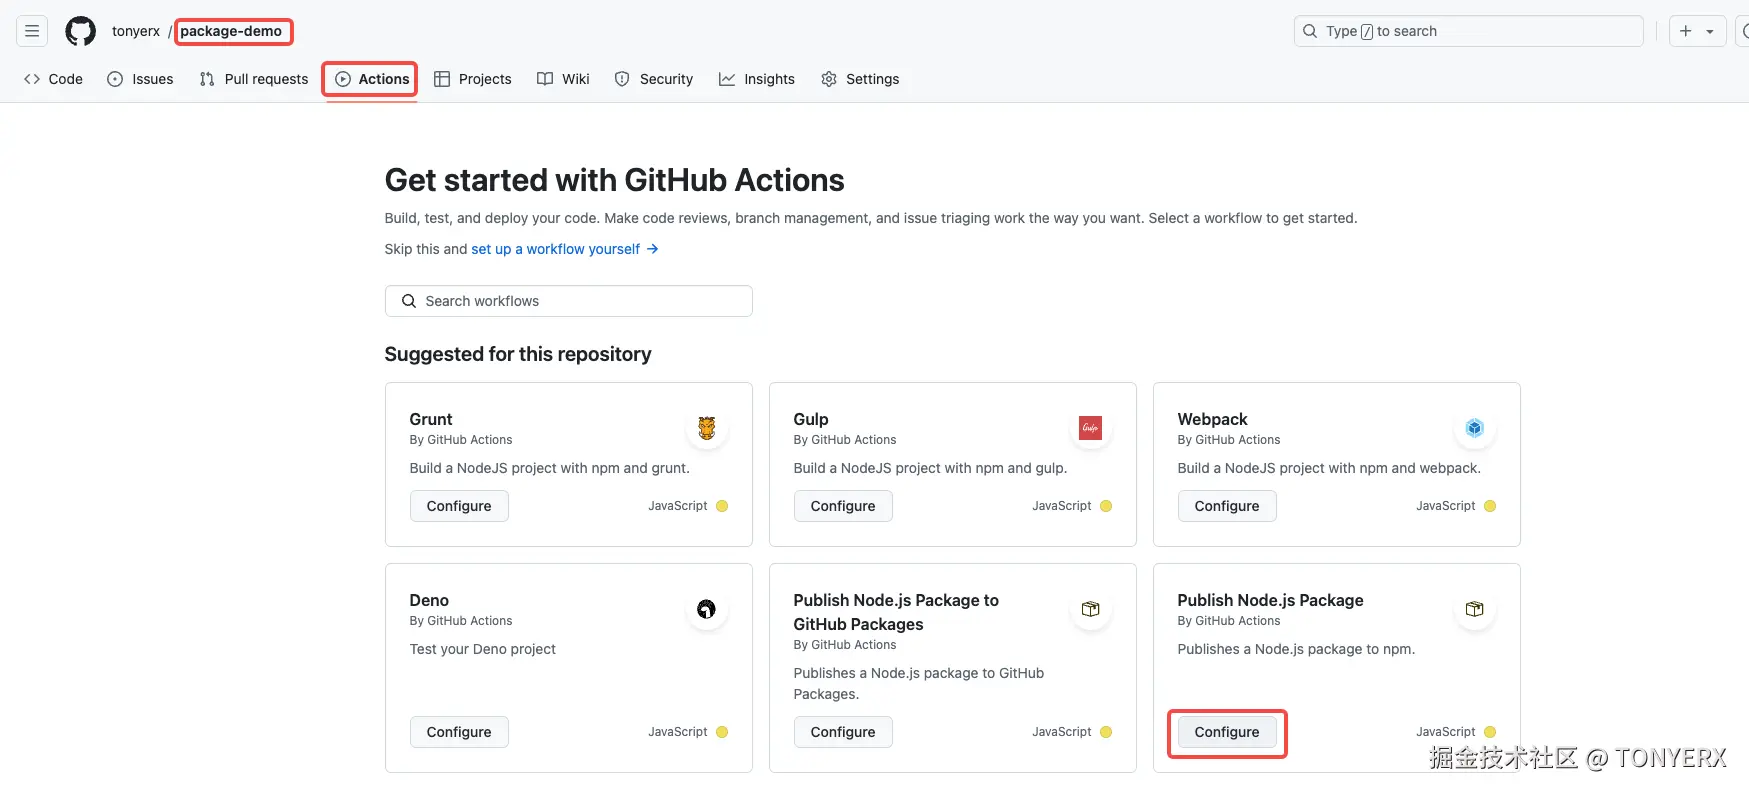Switch to the Pull requests tab
This screenshot has height=794, width=1749.
coord(254,79)
